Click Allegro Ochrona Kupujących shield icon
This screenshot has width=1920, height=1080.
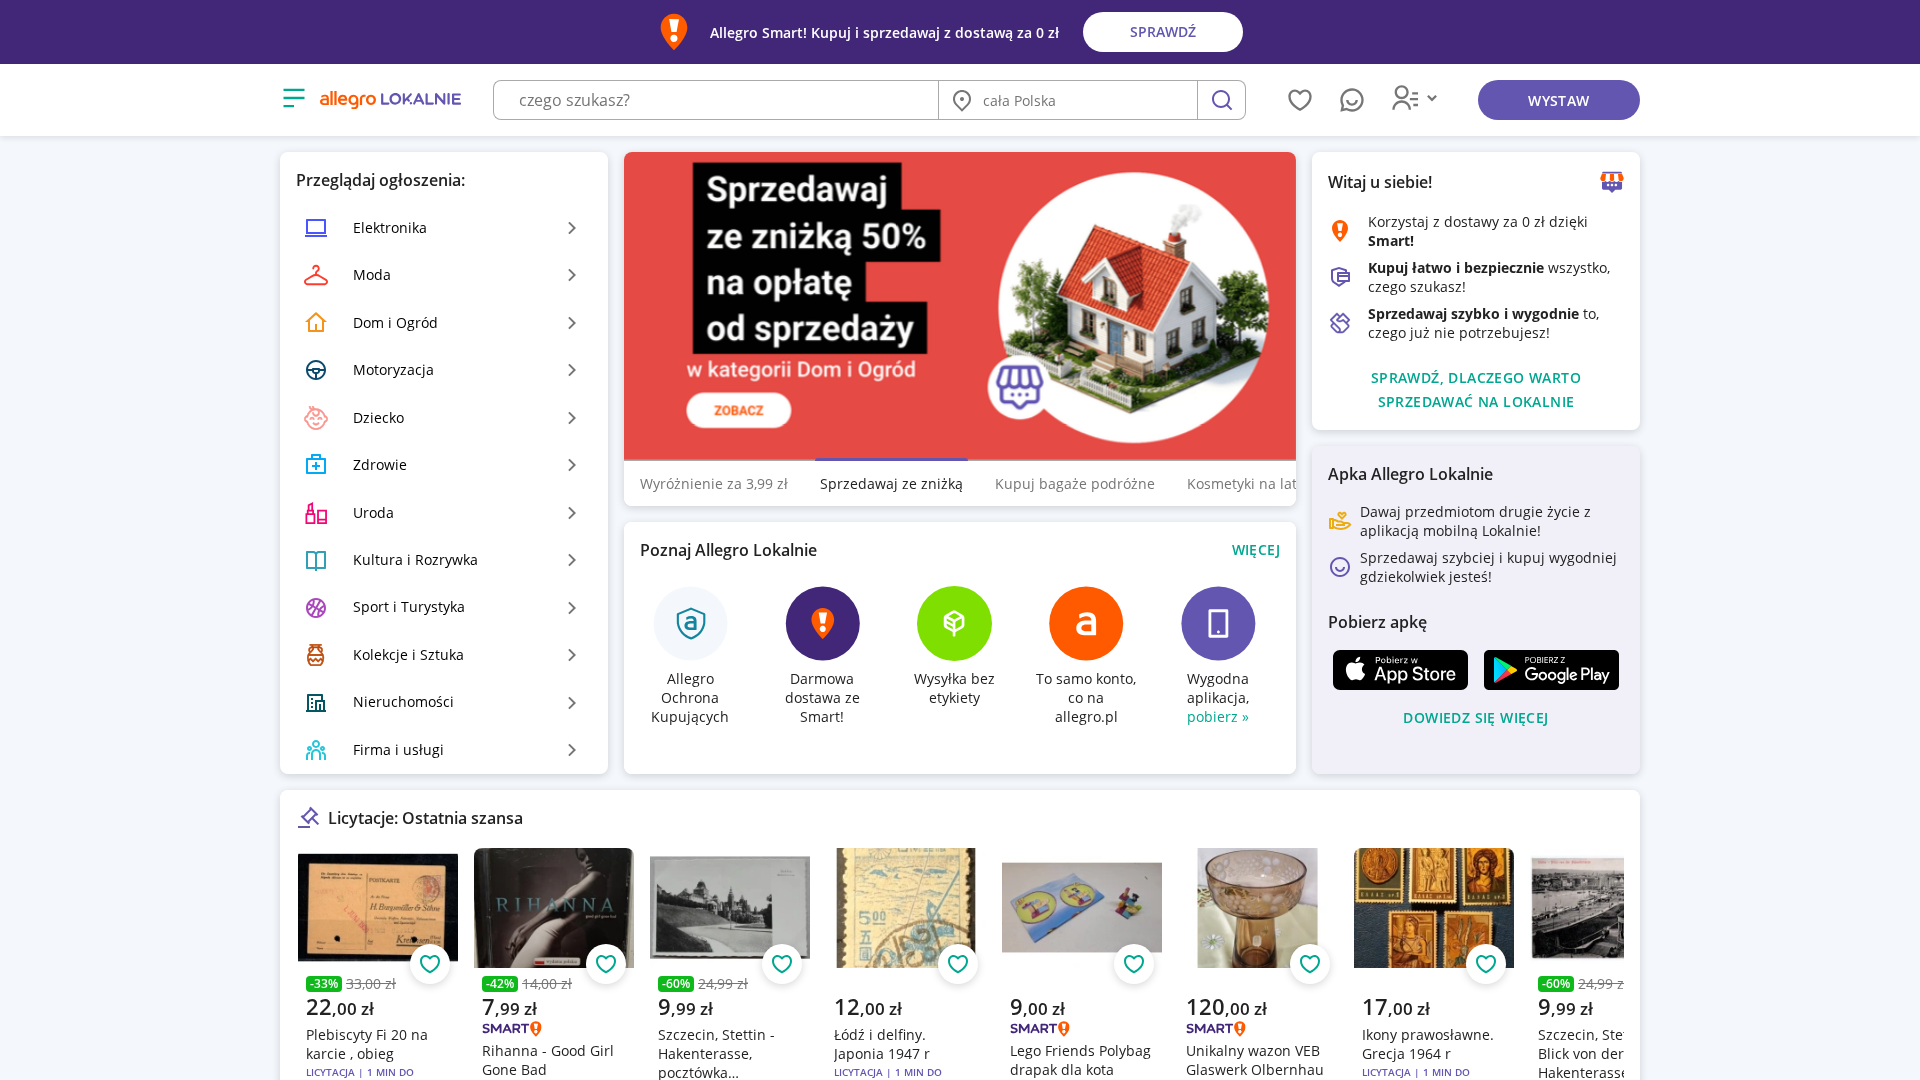point(691,623)
